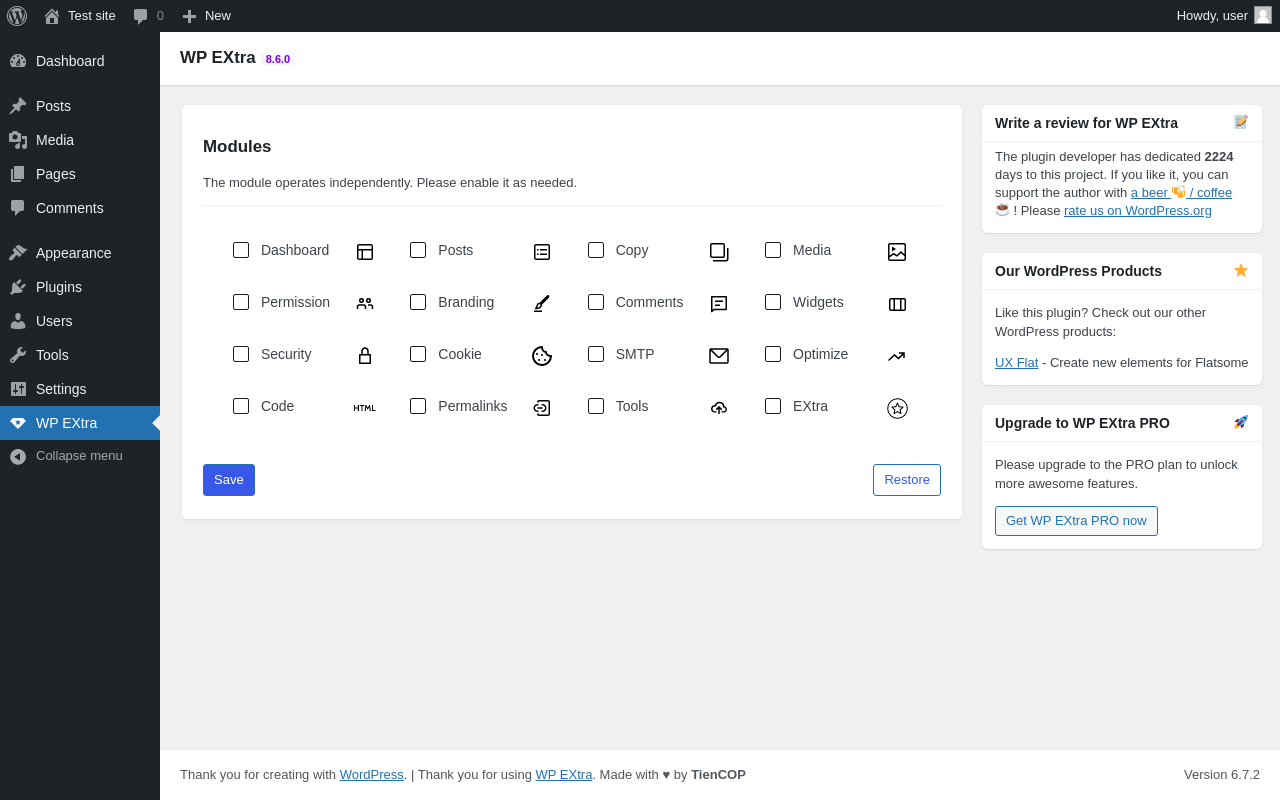
Task: Follow the rate us on WordPress.org link
Action: tap(1138, 211)
